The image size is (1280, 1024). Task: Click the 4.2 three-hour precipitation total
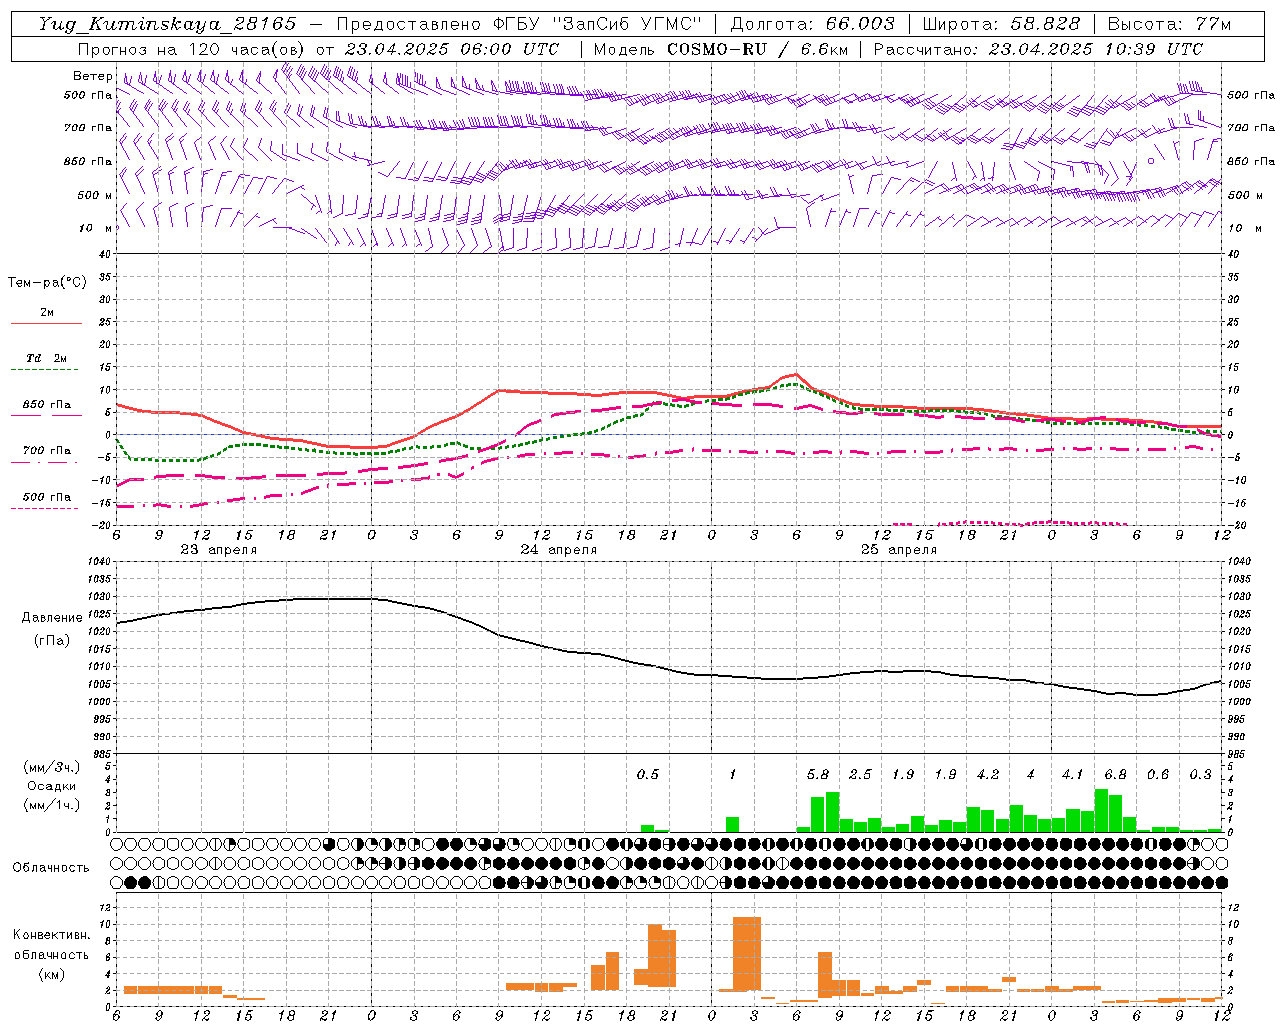pos(988,774)
